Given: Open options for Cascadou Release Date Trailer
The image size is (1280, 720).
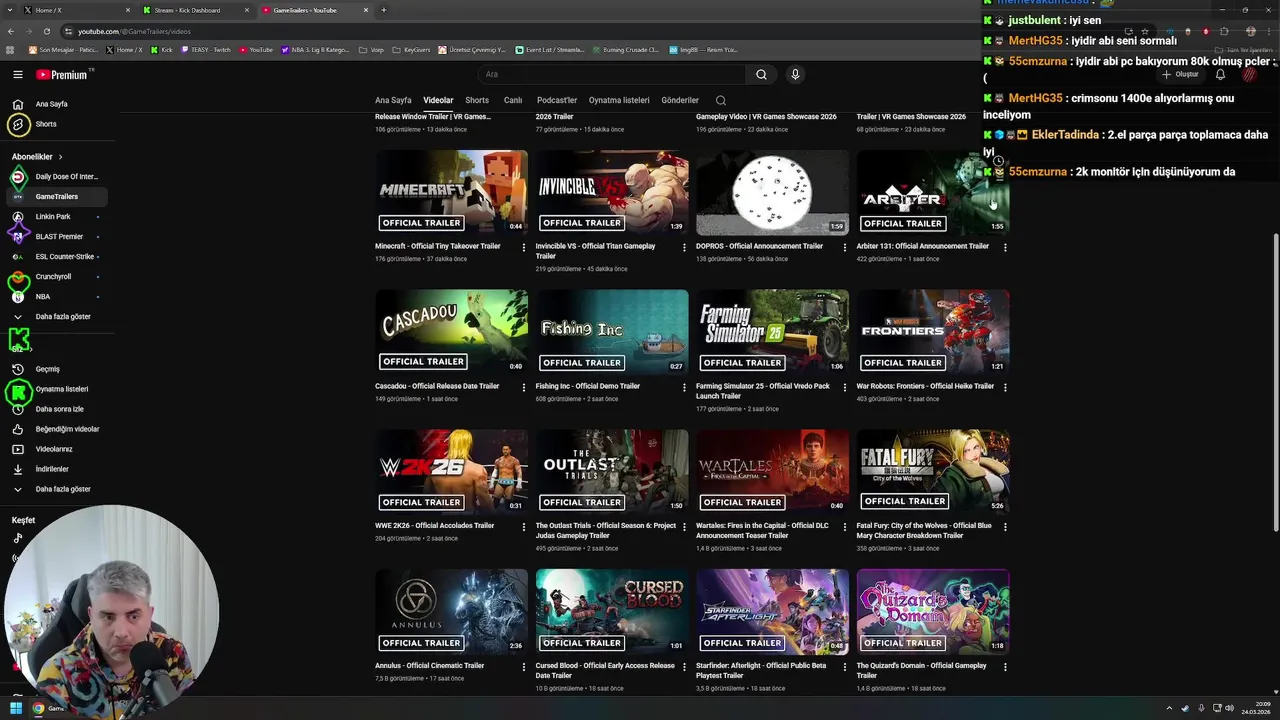Looking at the screenshot, I should click(x=523, y=387).
